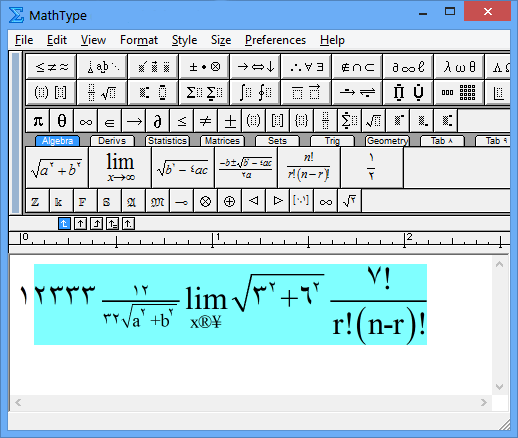Screen dimensions: 518x438
Task: Click the vertical scrollbar down arrow
Action: 499,387
